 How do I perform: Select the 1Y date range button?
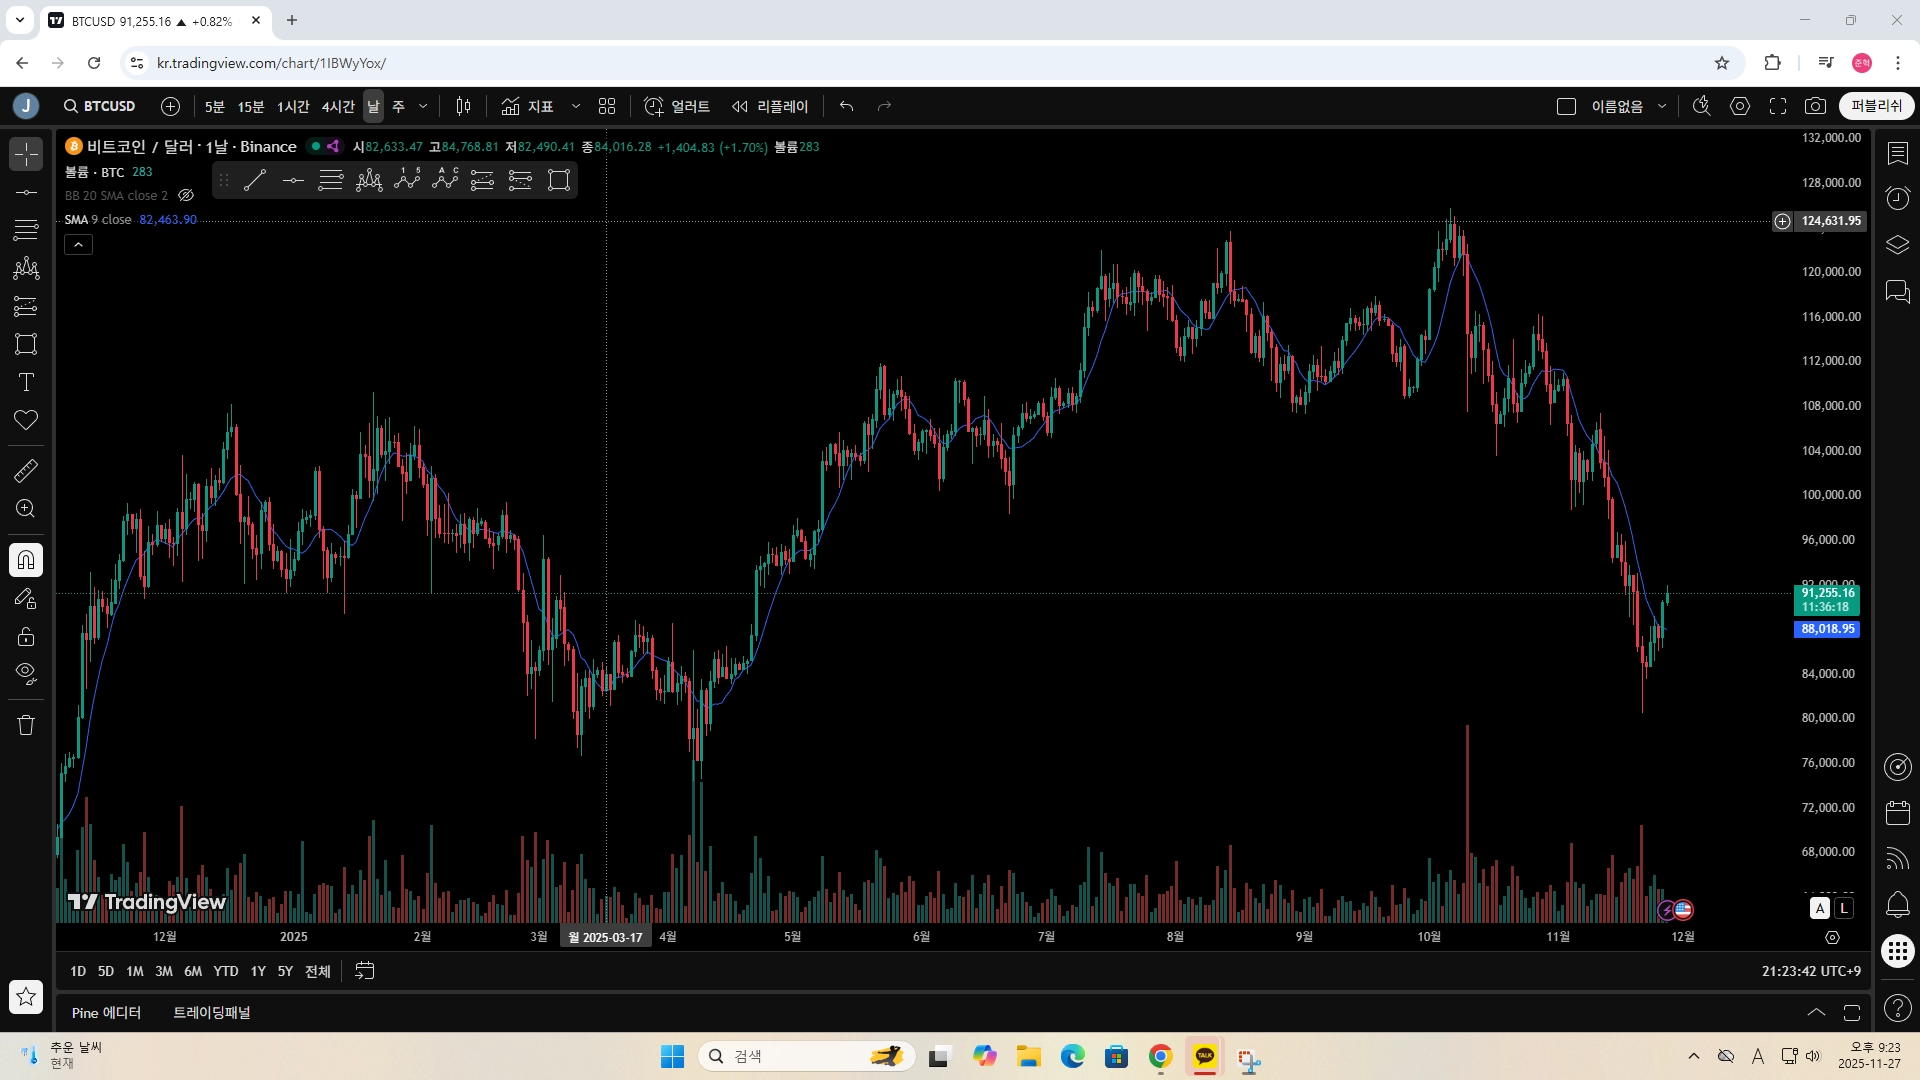tap(258, 971)
